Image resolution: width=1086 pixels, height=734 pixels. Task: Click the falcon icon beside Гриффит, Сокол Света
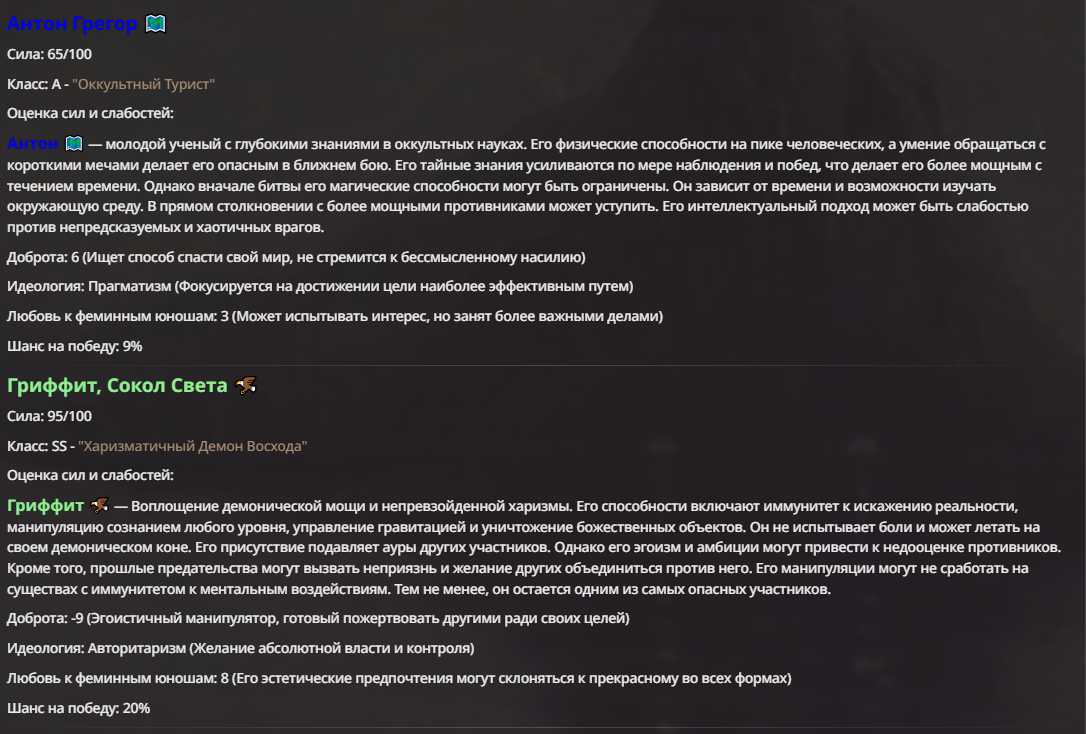tap(246, 385)
